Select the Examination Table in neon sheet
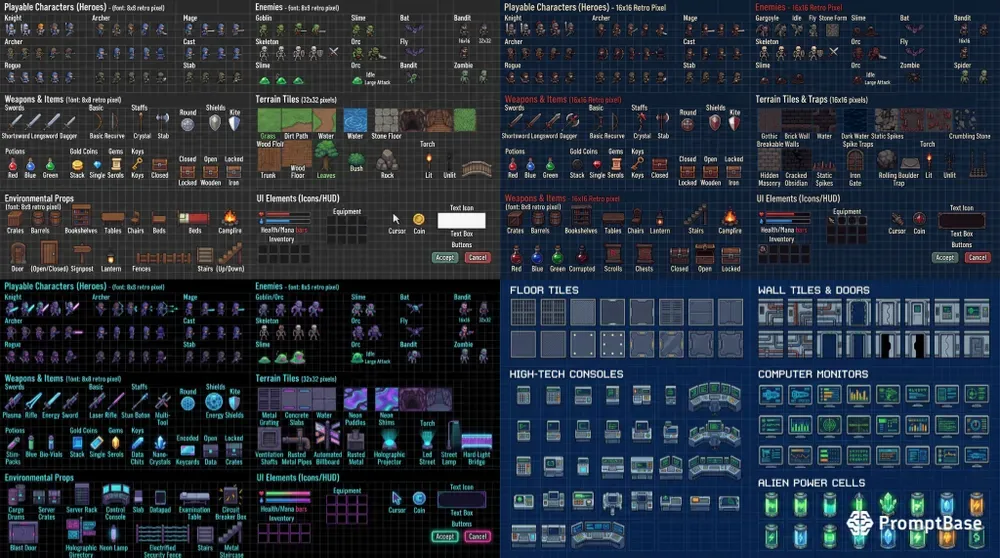The width and height of the screenshot is (1000, 558). coord(195,497)
